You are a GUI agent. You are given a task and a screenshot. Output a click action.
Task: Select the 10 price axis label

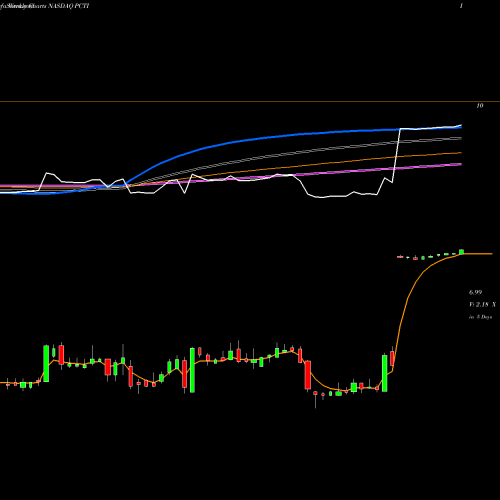click(480, 106)
